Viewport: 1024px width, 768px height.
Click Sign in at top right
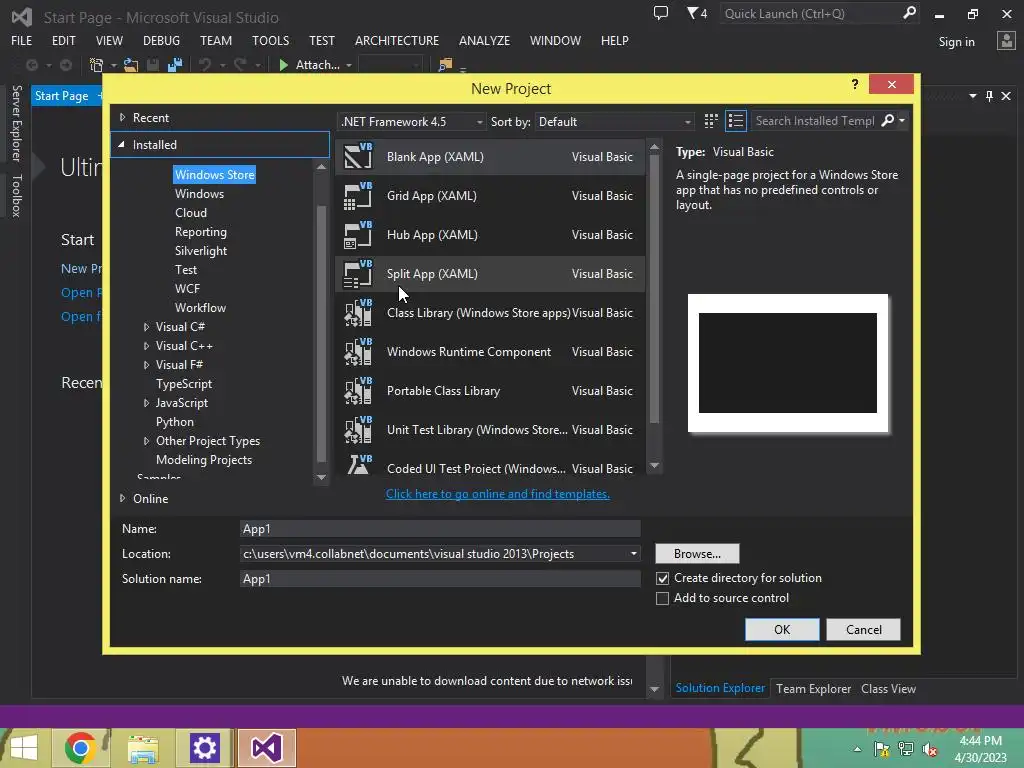[x=956, y=42]
